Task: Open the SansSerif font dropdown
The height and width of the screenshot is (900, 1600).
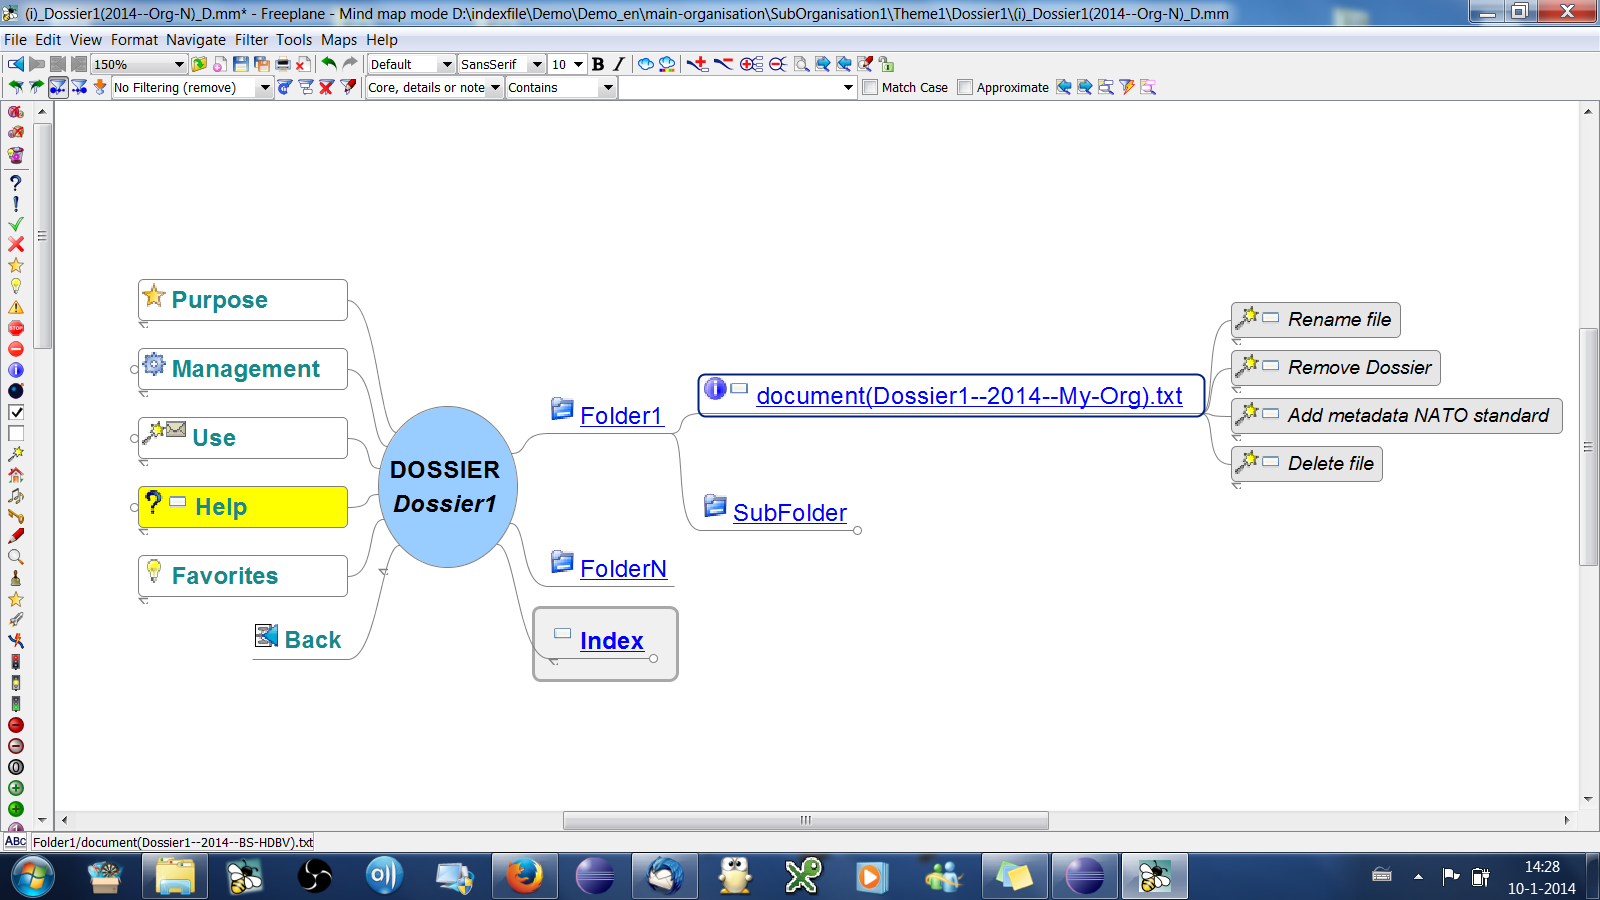Action: (537, 64)
